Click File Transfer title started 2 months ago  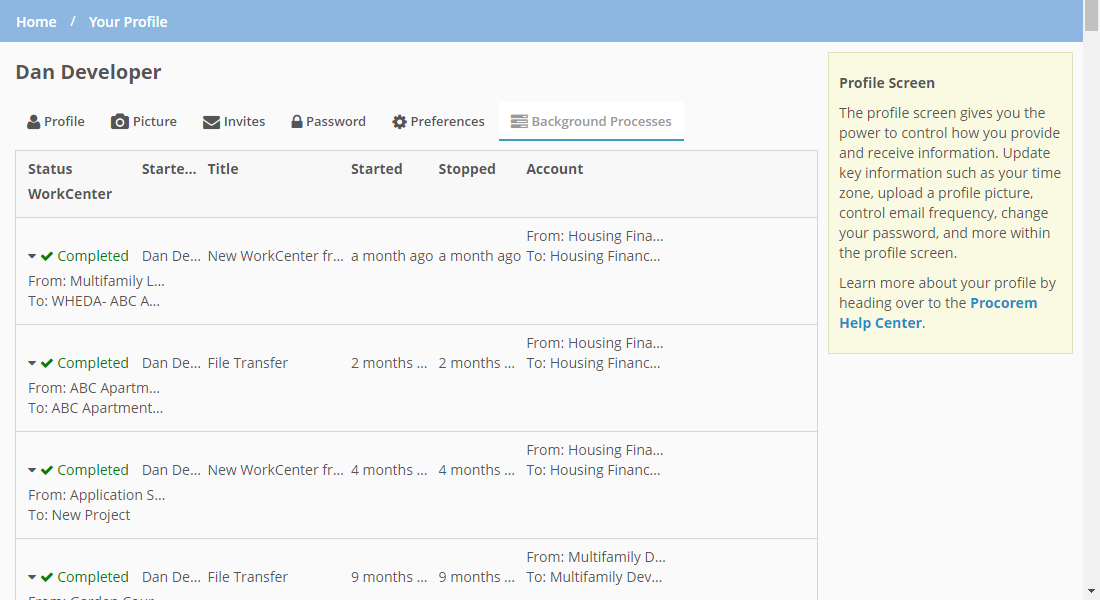click(x=248, y=364)
